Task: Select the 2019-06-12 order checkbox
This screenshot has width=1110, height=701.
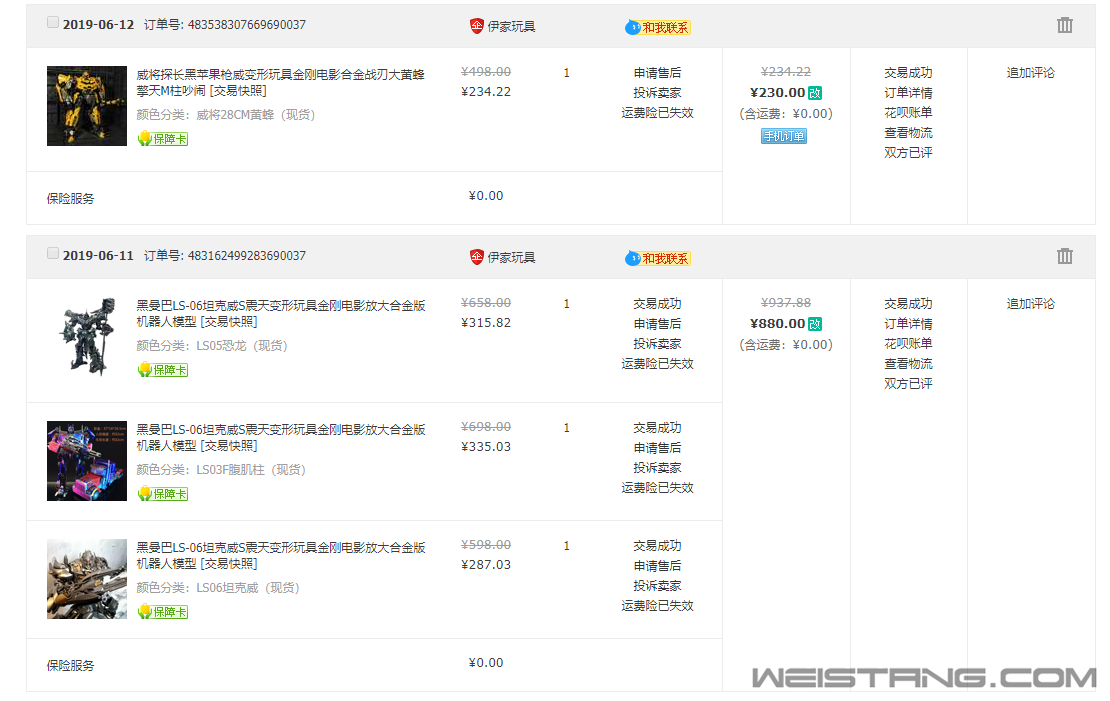Action: point(53,22)
